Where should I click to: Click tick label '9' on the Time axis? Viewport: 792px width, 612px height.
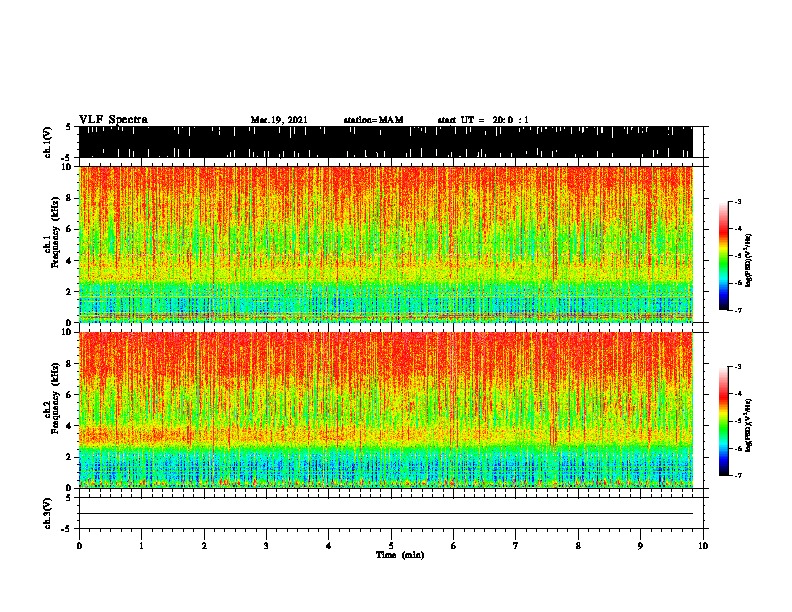coord(640,546)
